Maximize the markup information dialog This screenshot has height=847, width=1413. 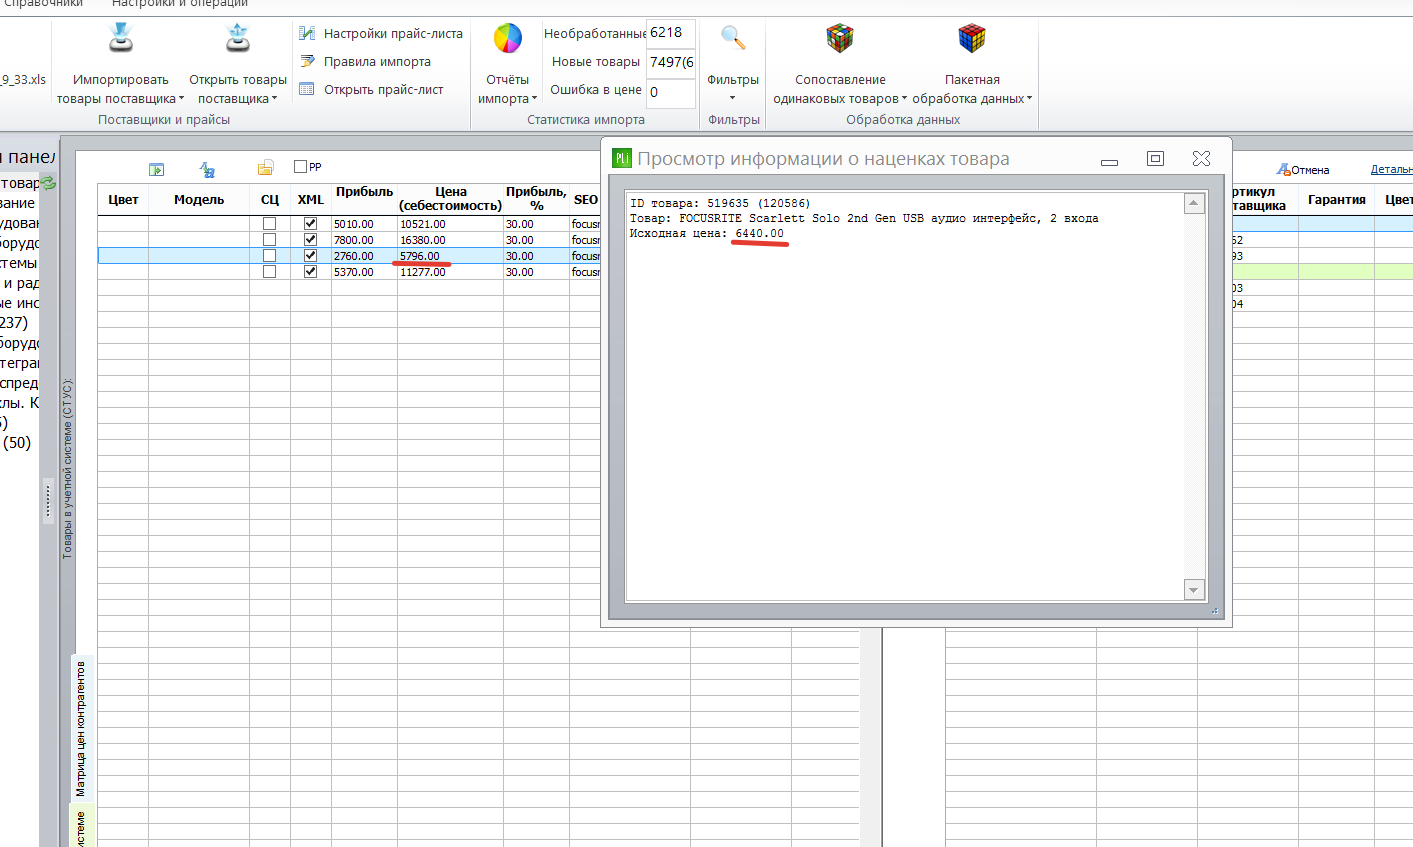click(1155, 158)
